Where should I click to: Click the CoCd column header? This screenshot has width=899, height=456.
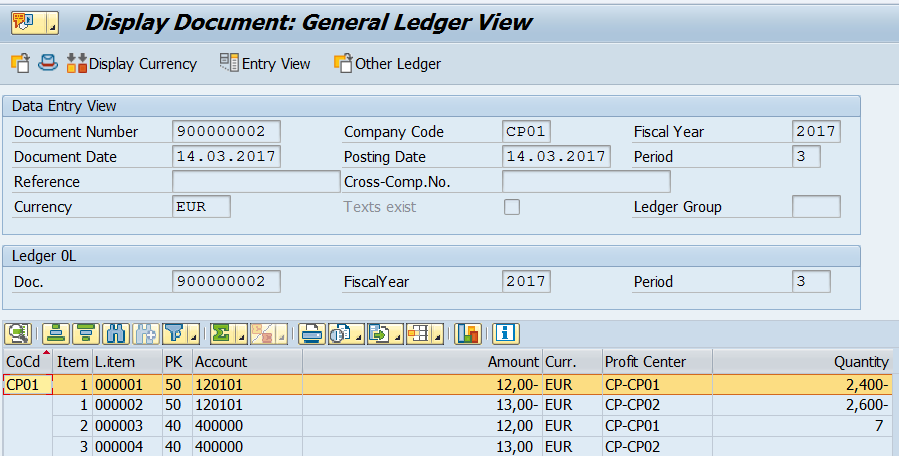coord(28,362)
